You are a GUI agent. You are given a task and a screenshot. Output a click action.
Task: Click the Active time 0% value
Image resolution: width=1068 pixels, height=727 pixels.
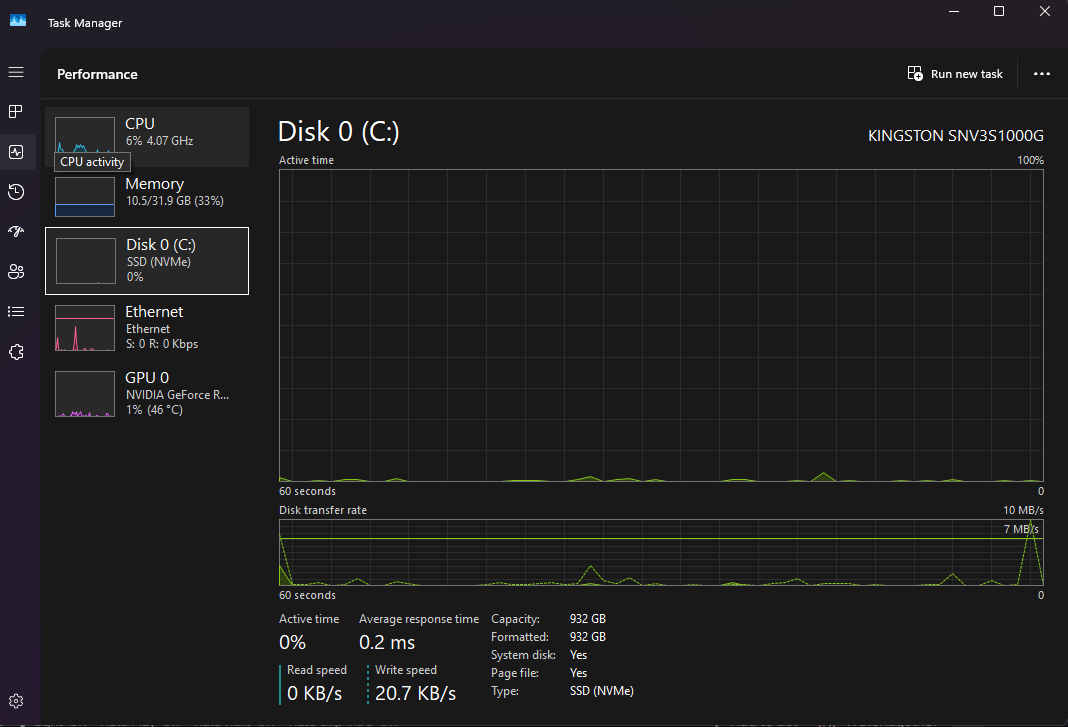292,643
